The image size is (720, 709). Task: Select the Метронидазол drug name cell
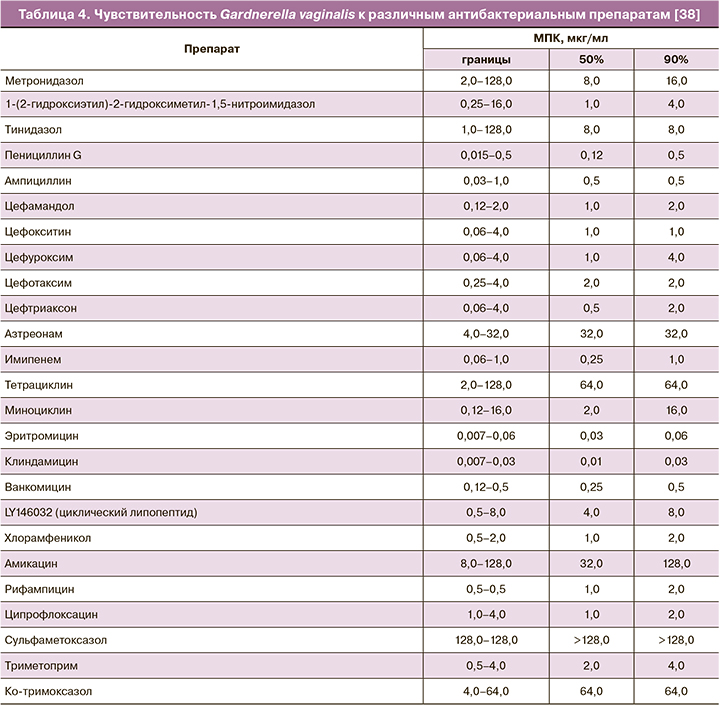pyautogui.click(x=45, y=80)
